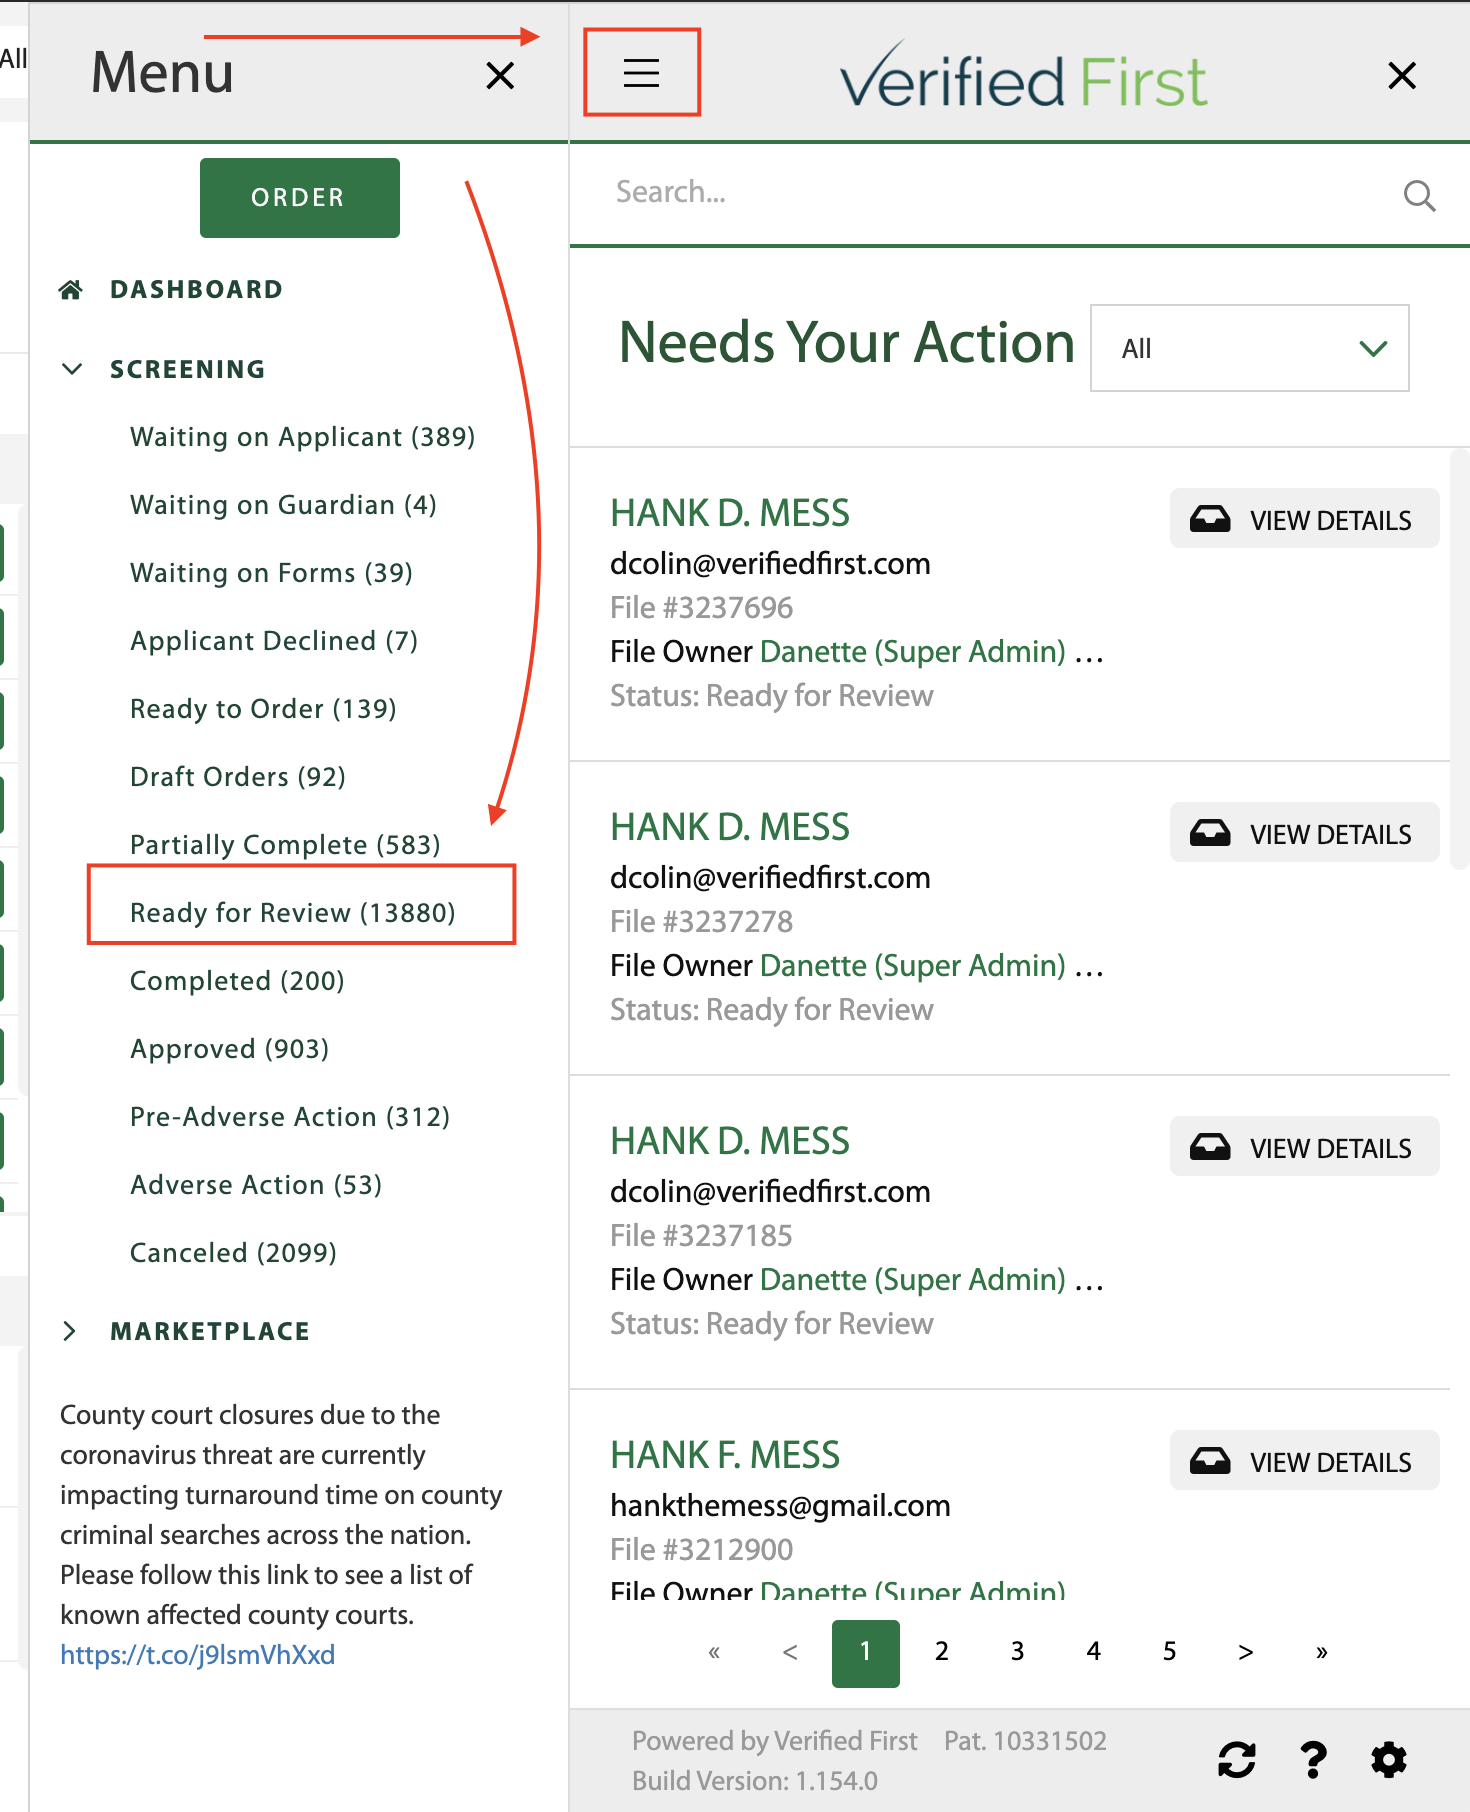The image size is (1470, 1812).
Task: Expand the Marketplace section chevron
Action: pos(70,1331)
